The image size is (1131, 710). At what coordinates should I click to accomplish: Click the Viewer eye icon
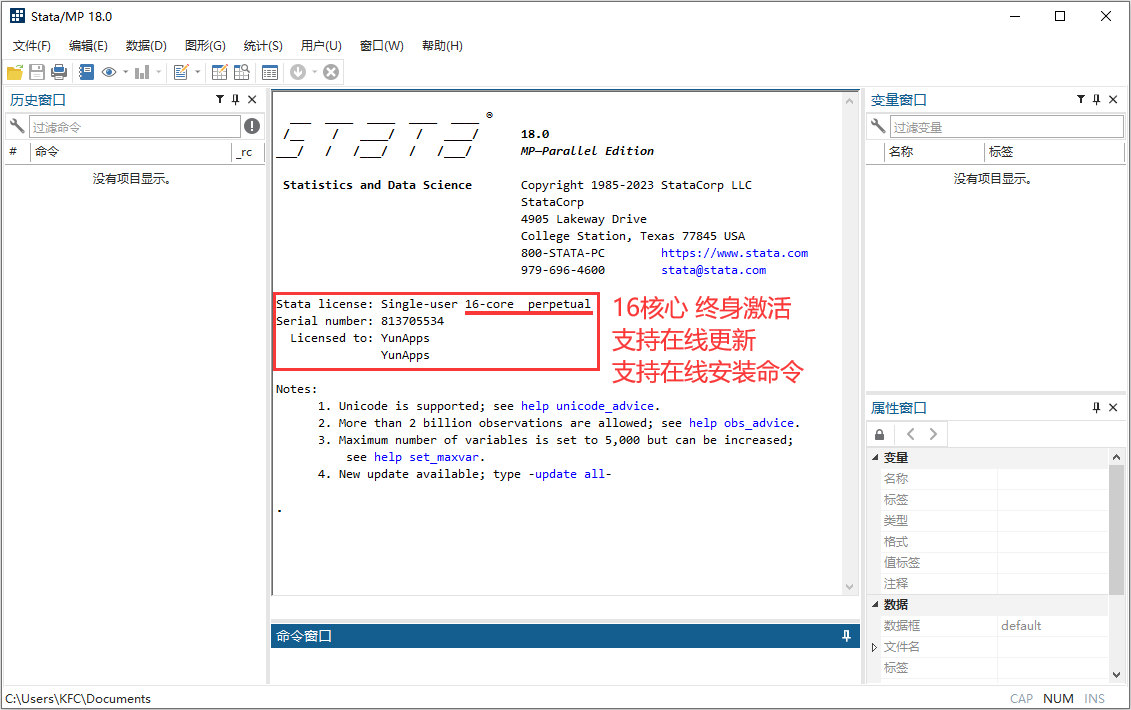(109, 72)
